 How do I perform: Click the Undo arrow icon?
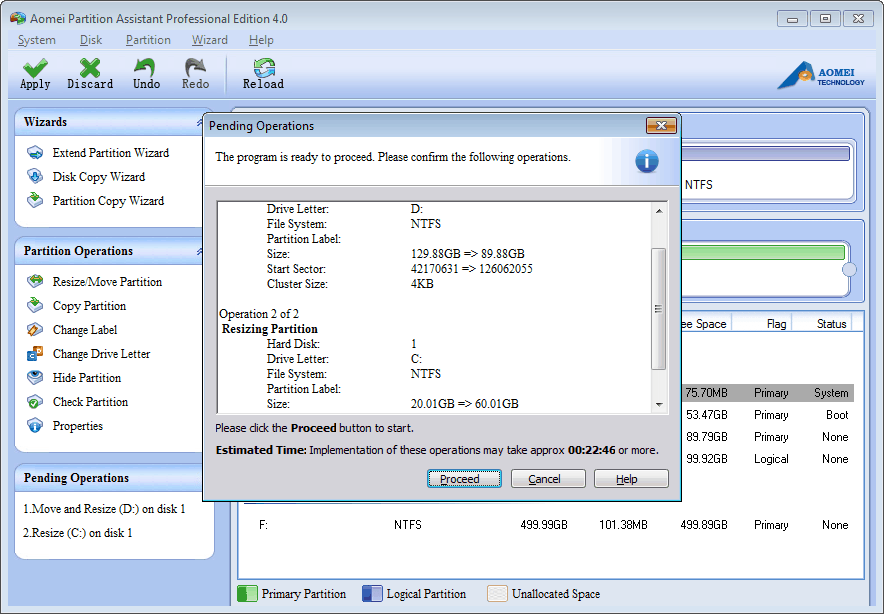coord(145,68)
